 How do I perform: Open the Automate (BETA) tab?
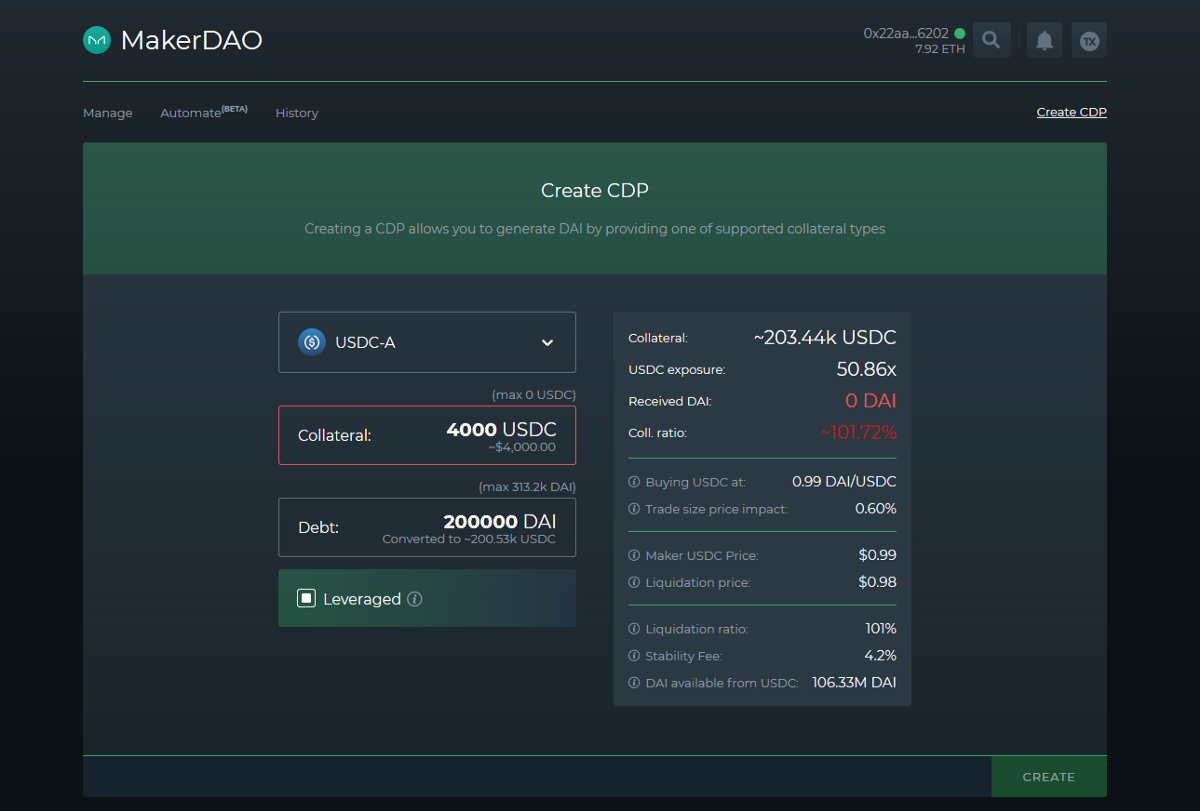(x=204, y=112)
